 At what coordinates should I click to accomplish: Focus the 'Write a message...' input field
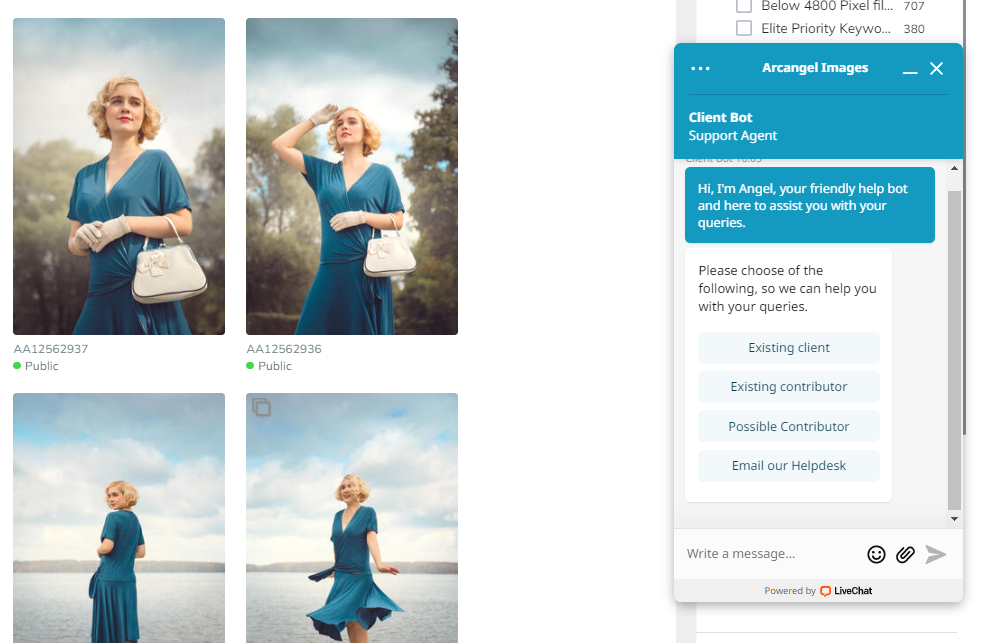[772, 554]
